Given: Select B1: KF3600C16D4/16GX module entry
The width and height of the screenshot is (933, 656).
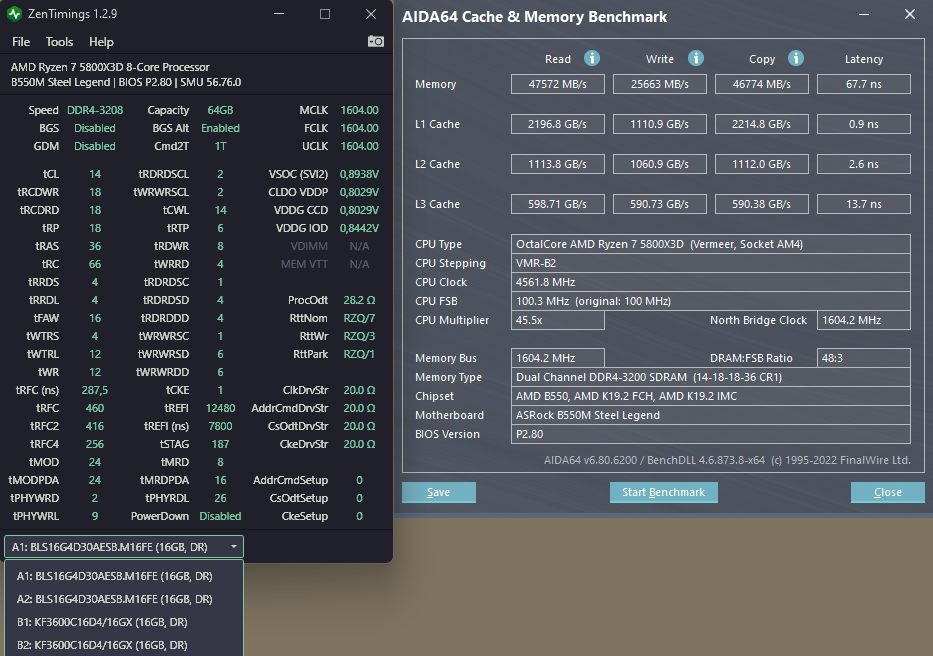Looking at the screenshot, I should pos(124,622).
